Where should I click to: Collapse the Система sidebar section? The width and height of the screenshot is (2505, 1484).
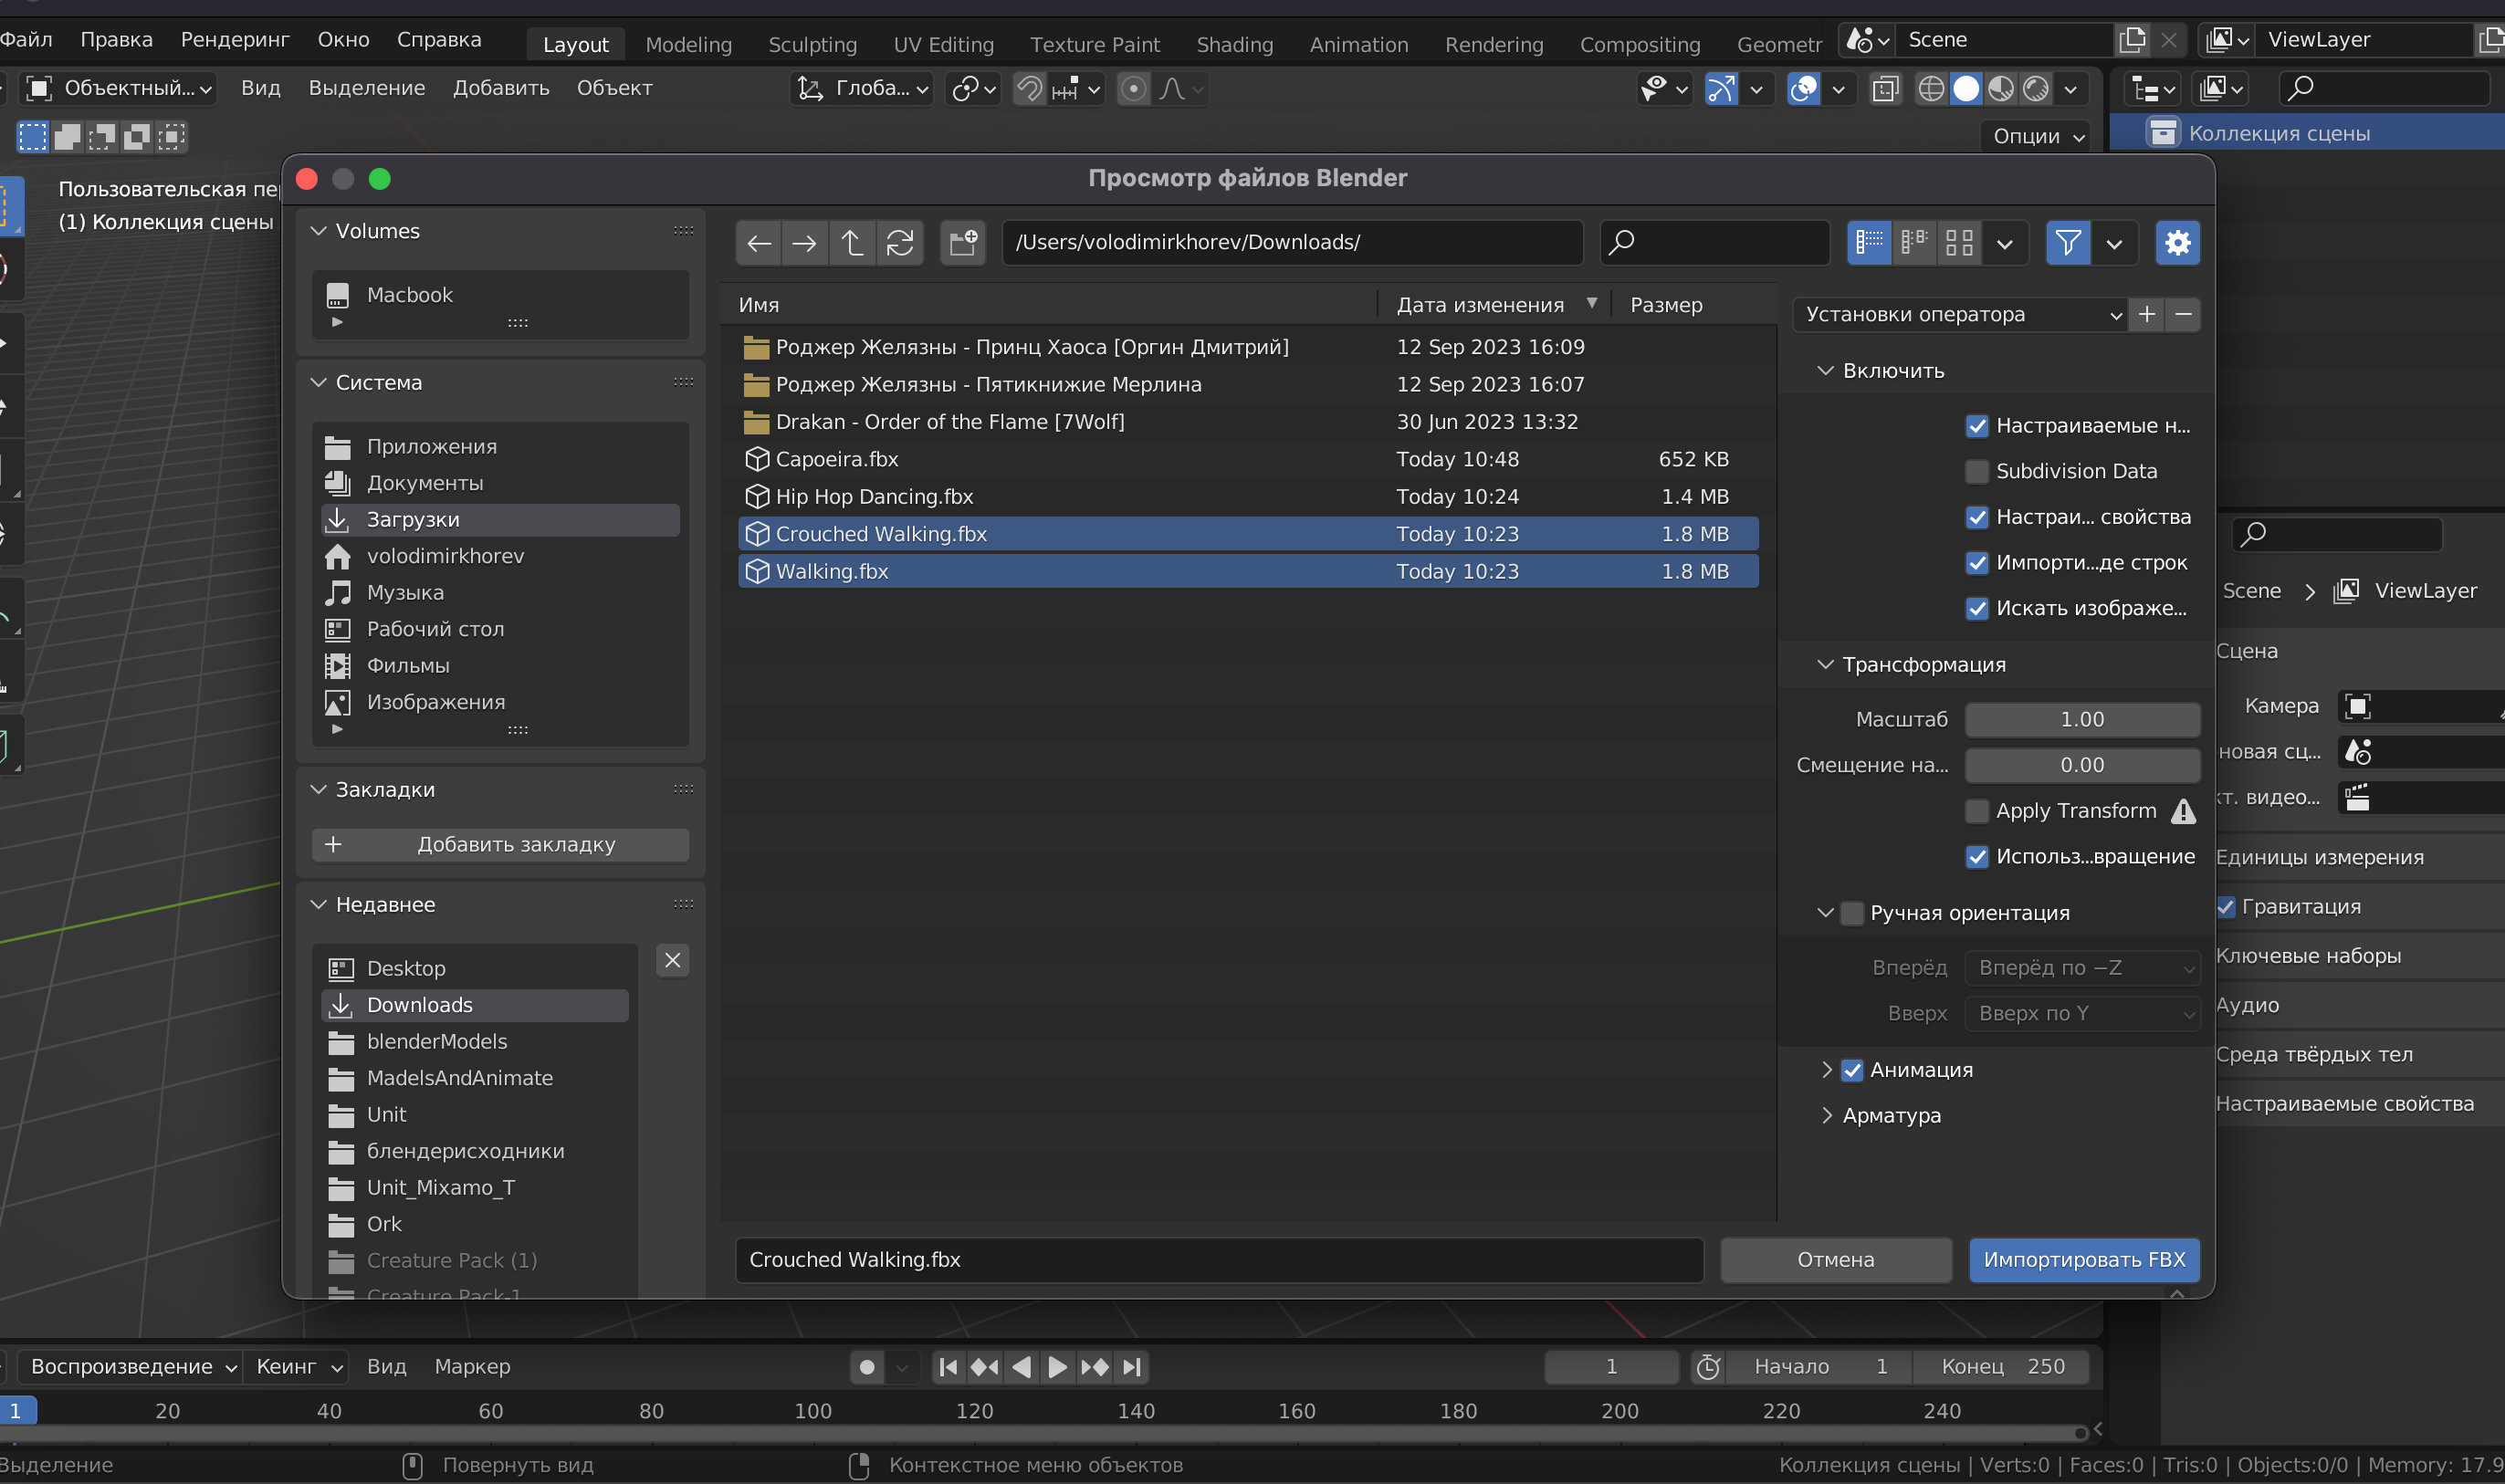click(319, 383)
